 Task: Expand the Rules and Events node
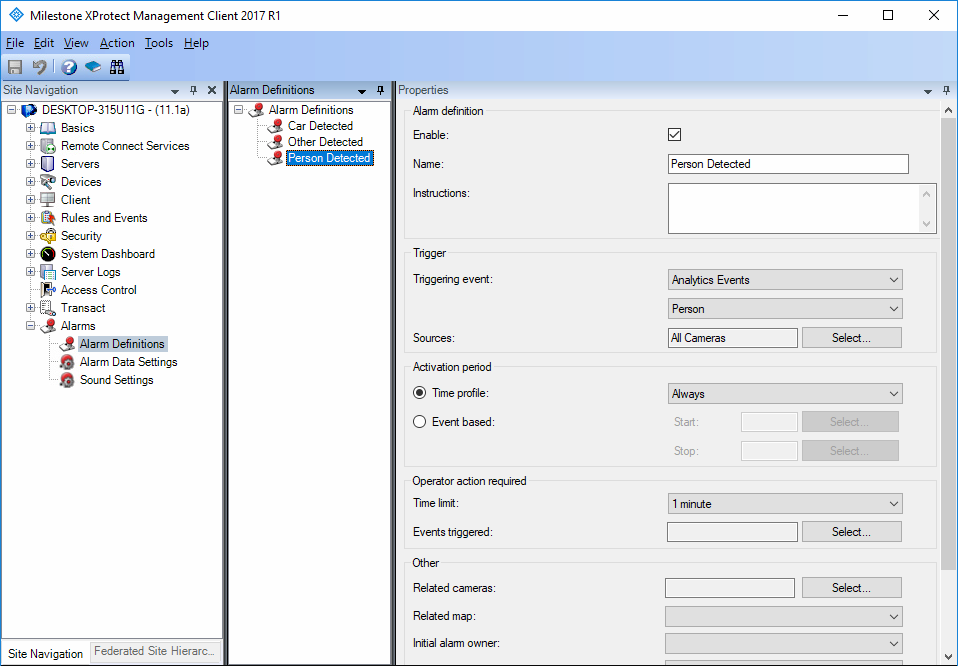tap(30, 218)
